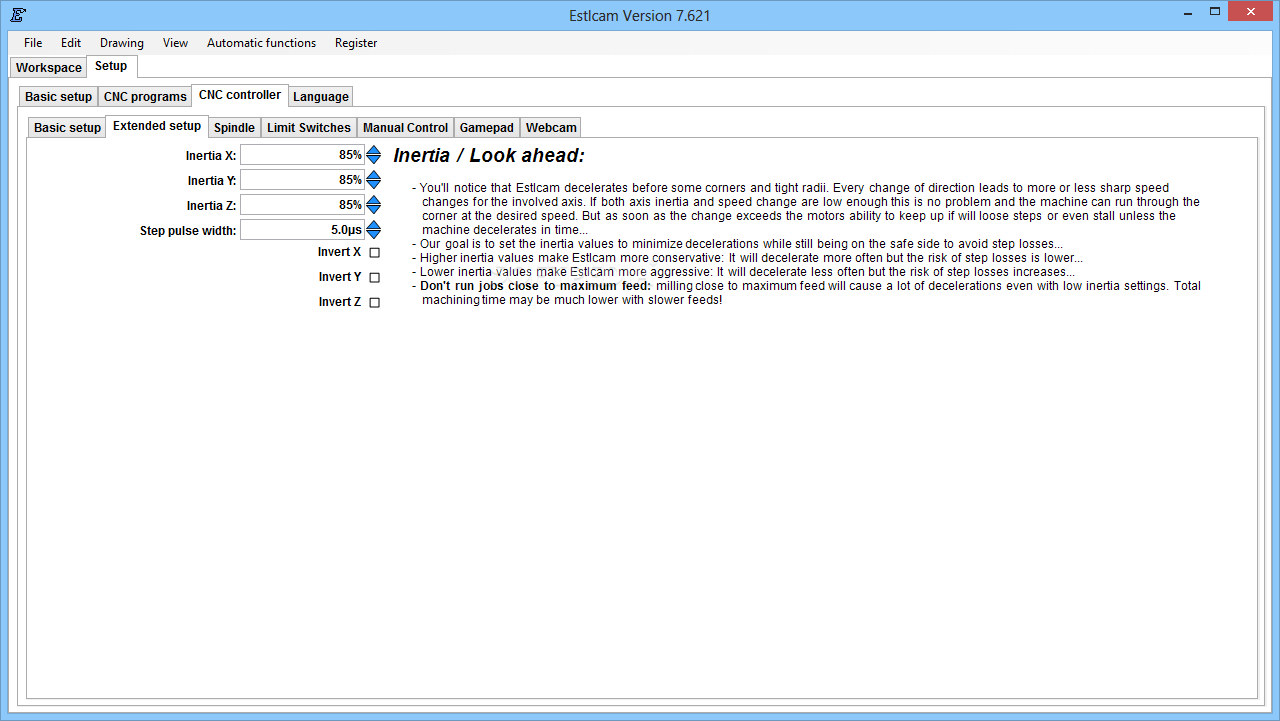The image size is (1280, 721).
Task: Open the Drawing menu
Action: pos(122,43)
